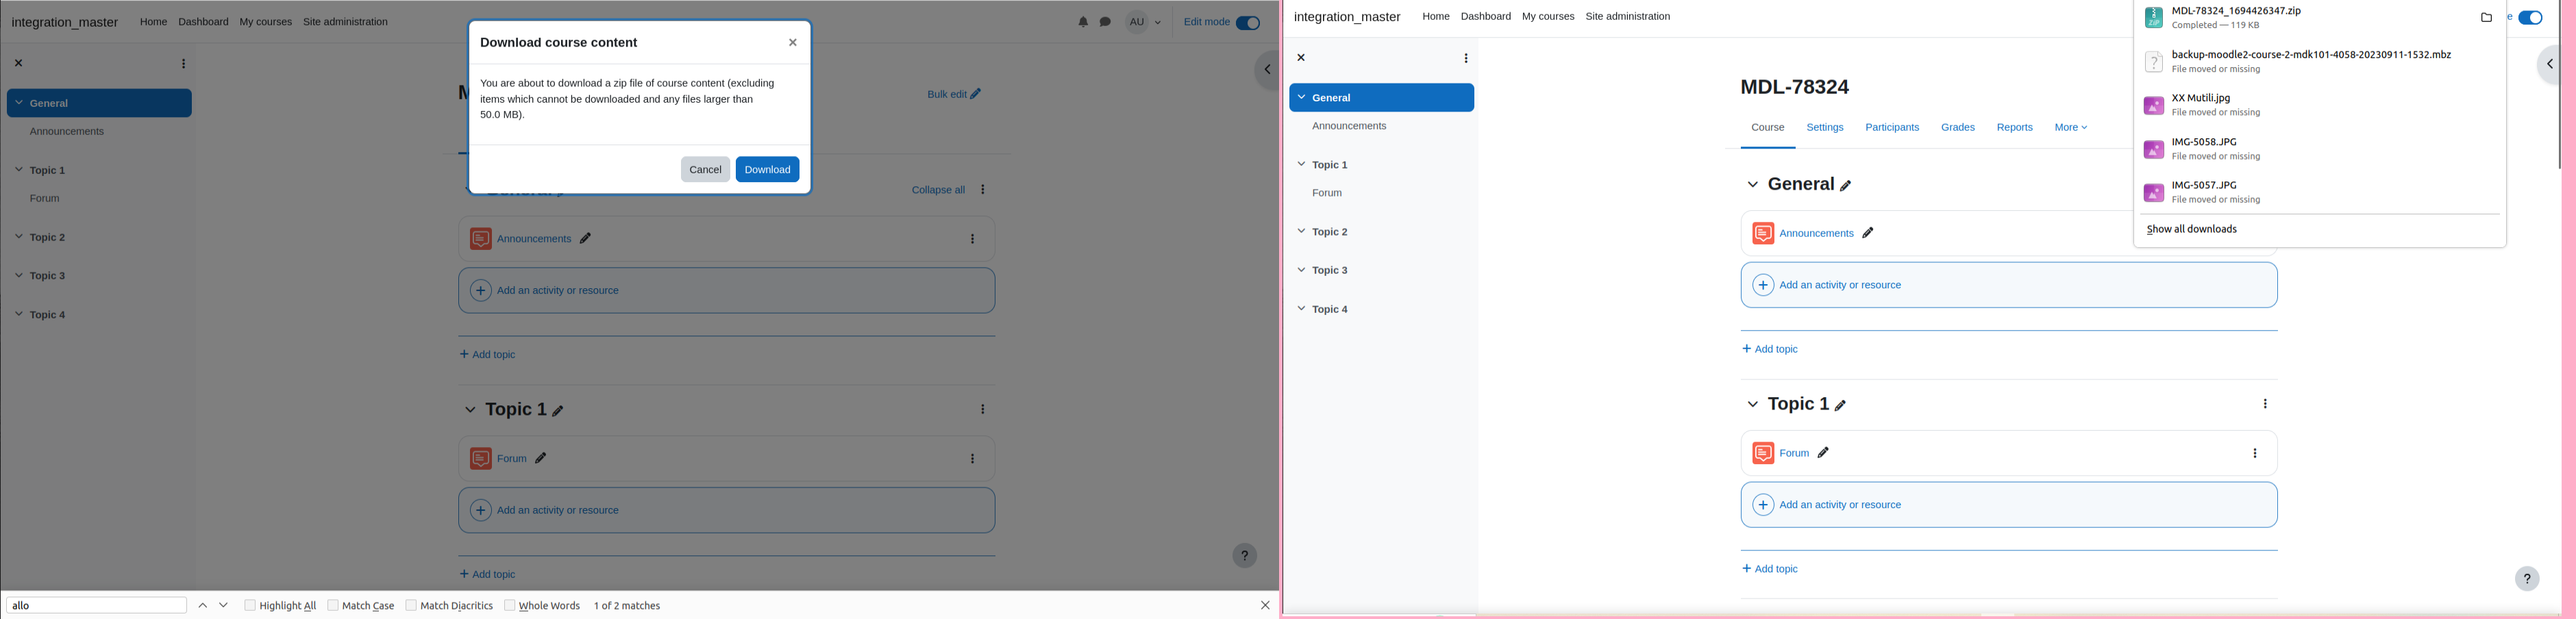
Task: Close the course index drawer in left window
Action: coord(19,63)
